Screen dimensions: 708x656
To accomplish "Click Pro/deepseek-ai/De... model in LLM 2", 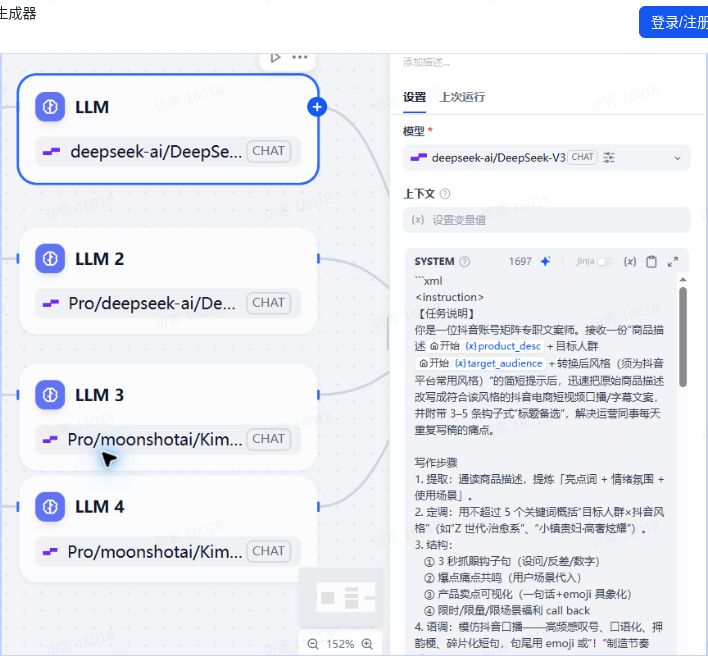I will coord(152,303).
